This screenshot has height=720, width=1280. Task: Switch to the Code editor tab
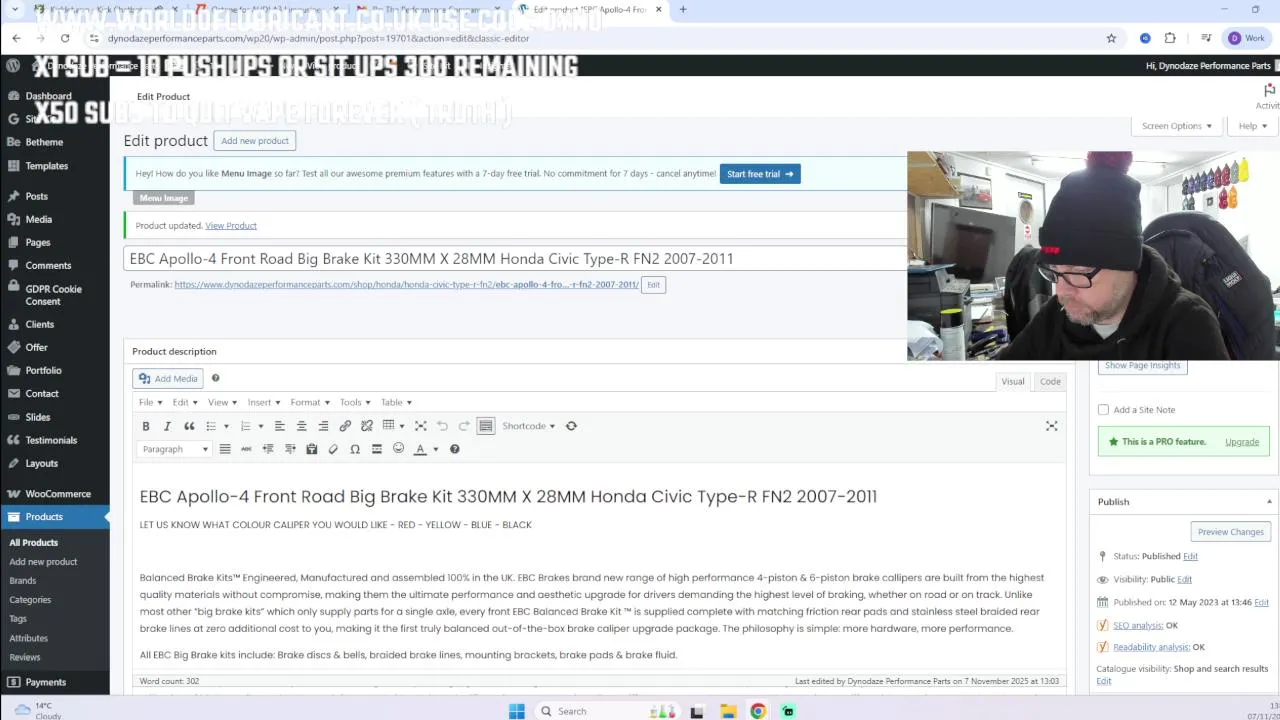pyautogui.click(x=1050, y=381)
